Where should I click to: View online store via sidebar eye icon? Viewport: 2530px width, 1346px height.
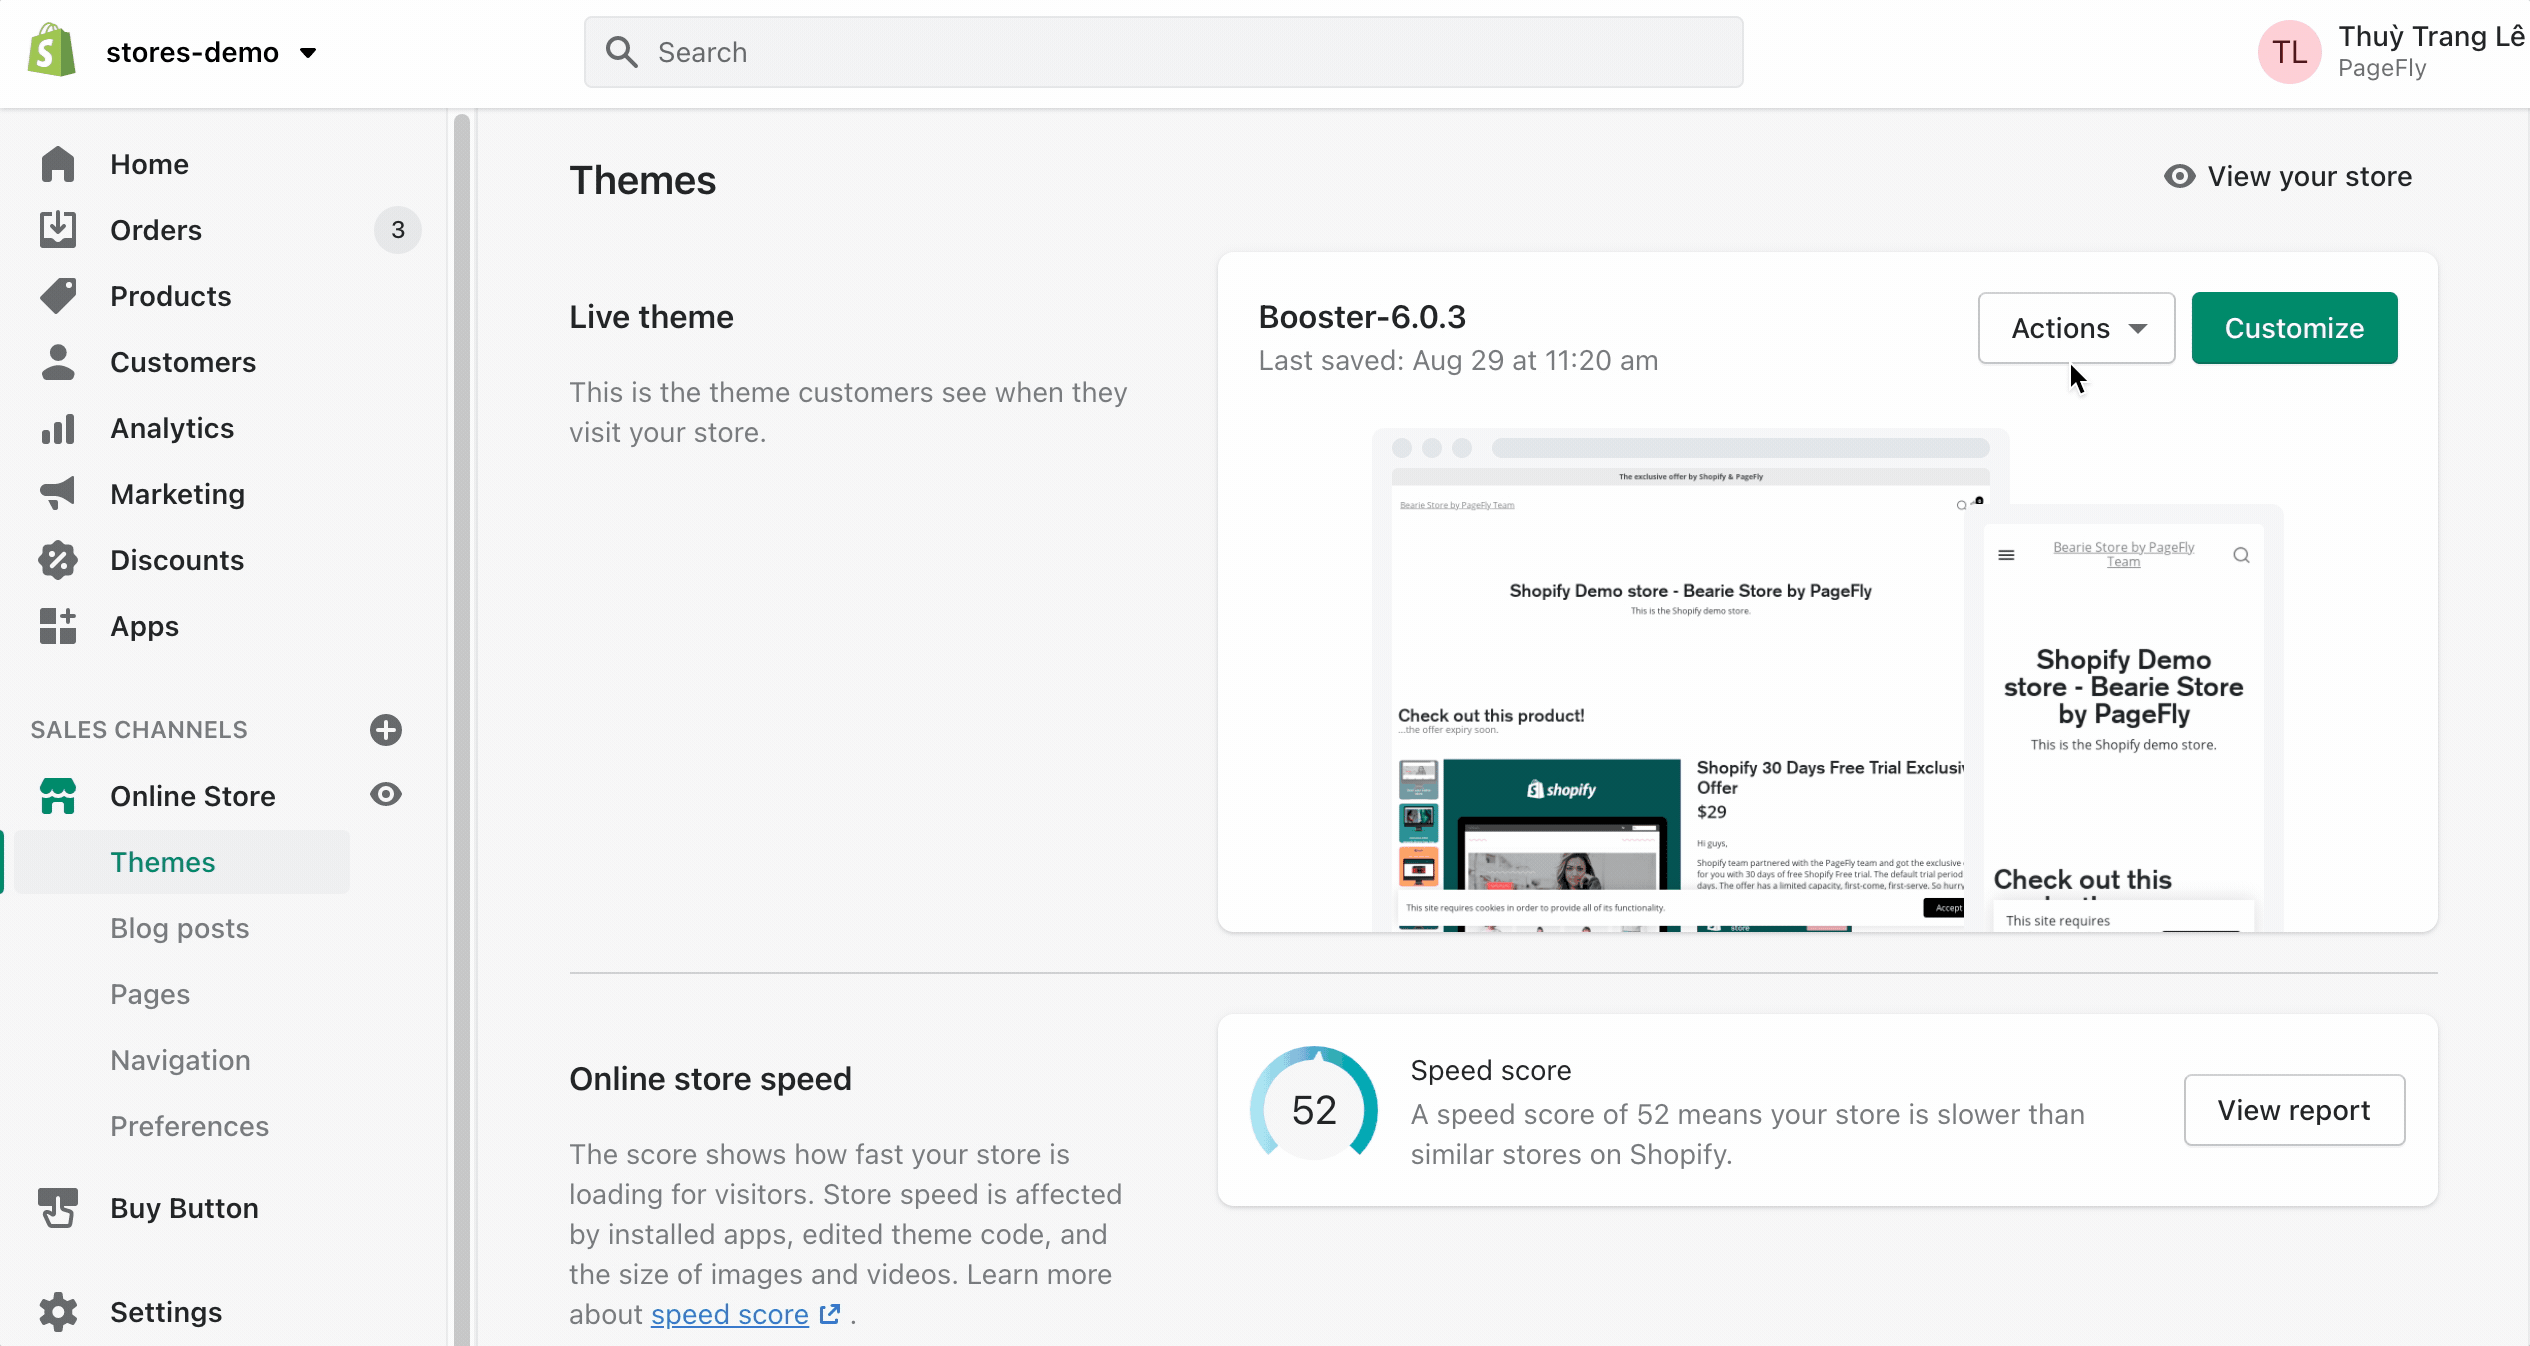point(386,795)
